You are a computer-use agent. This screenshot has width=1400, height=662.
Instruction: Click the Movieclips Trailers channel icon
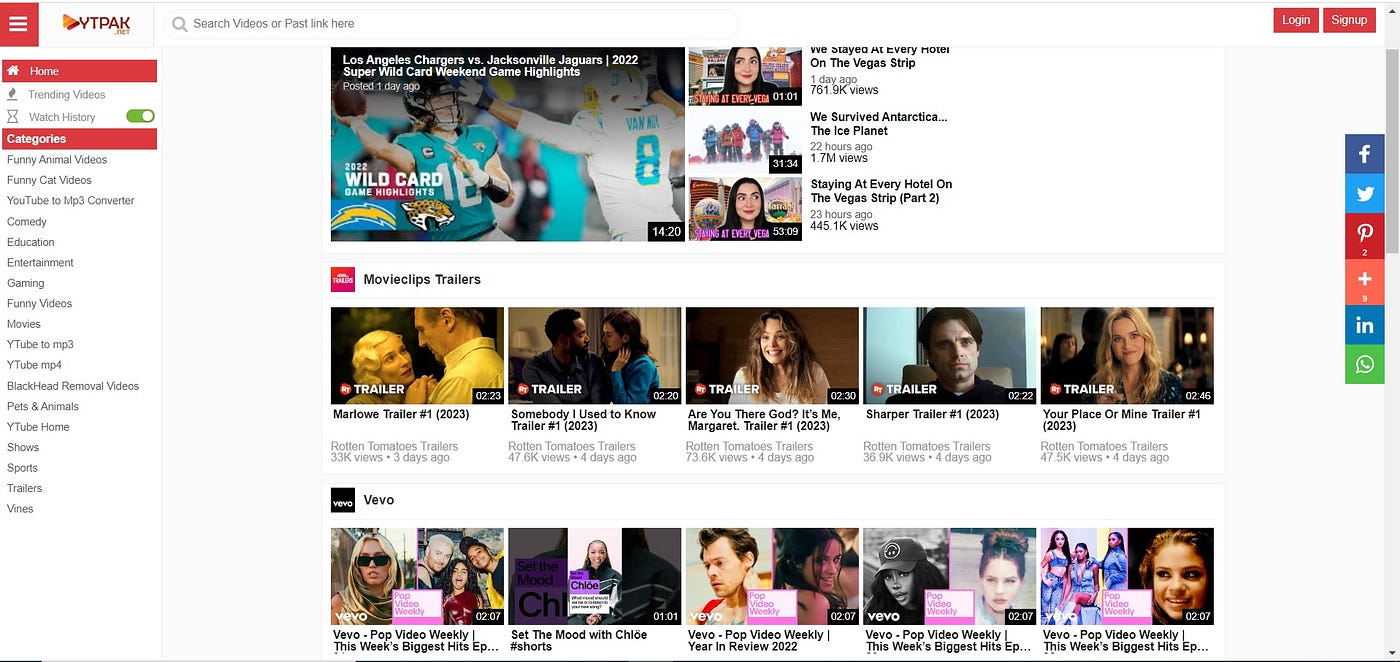click(x=343, y=280)
